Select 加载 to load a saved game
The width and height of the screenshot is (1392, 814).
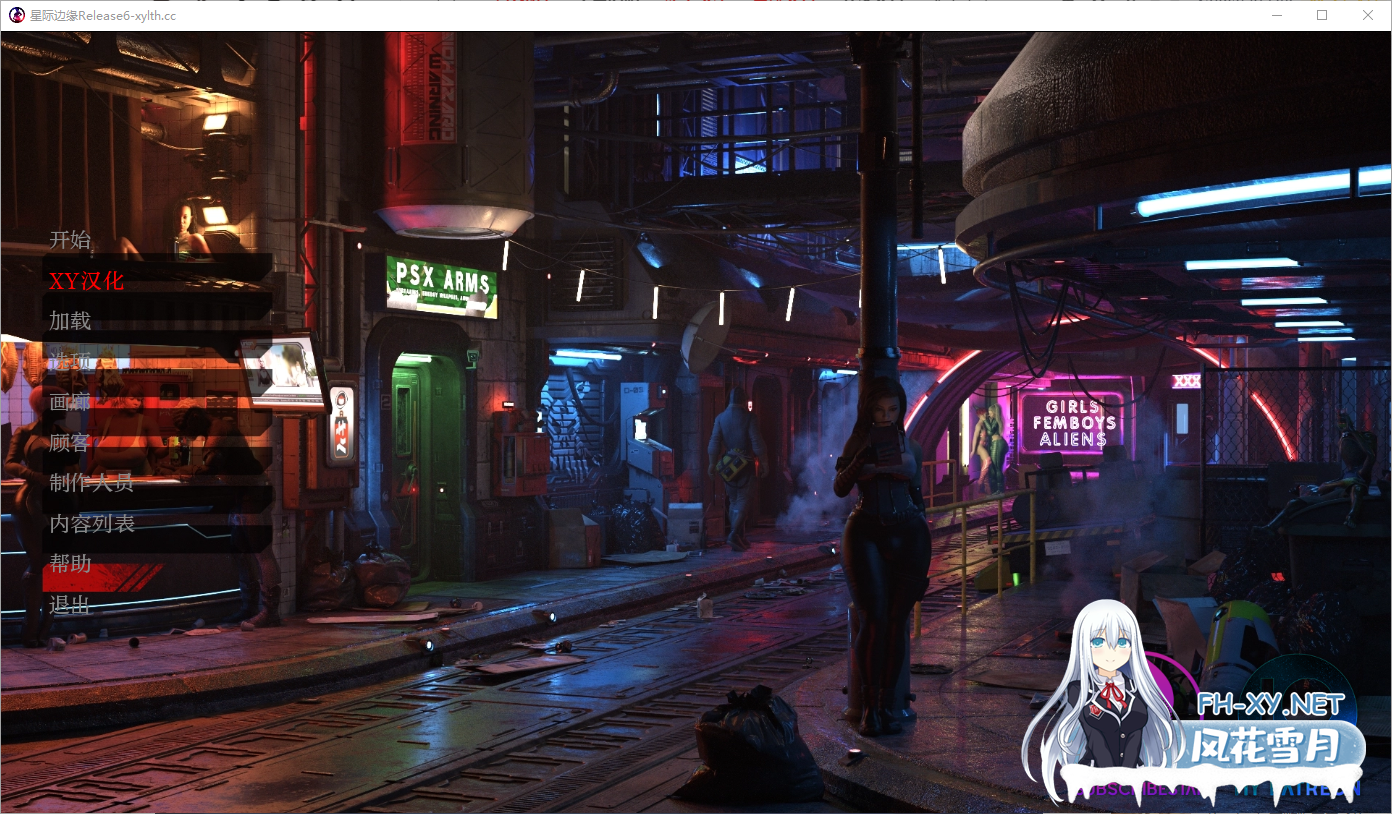tap(68, 321)
